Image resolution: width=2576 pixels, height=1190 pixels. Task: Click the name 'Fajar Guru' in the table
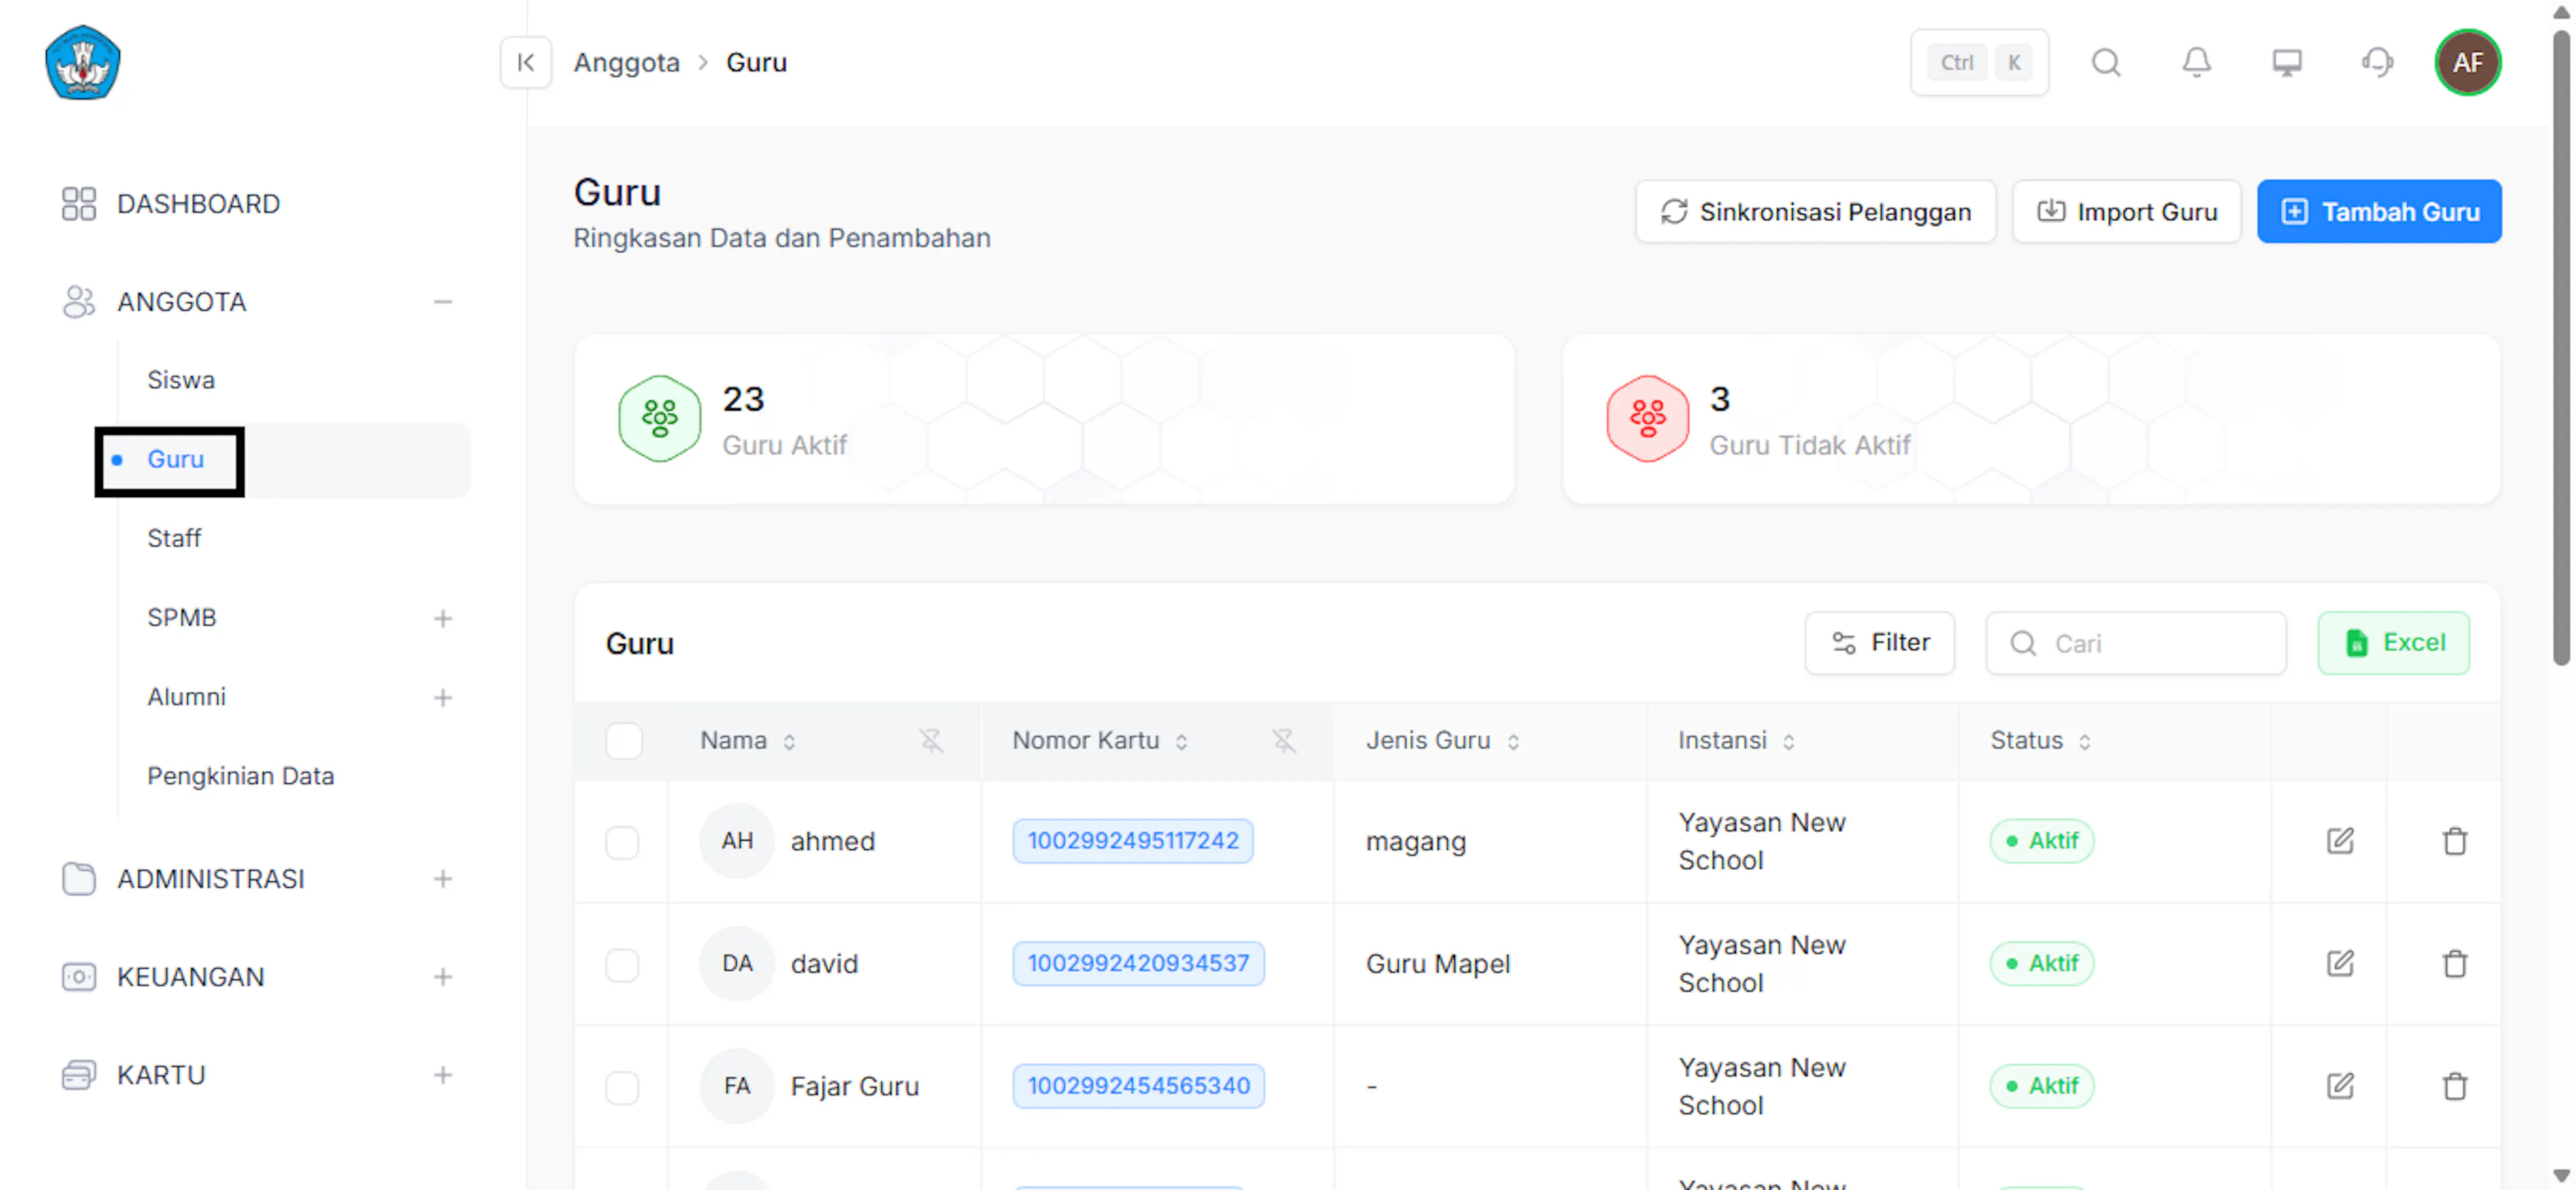coord(854,1087)
